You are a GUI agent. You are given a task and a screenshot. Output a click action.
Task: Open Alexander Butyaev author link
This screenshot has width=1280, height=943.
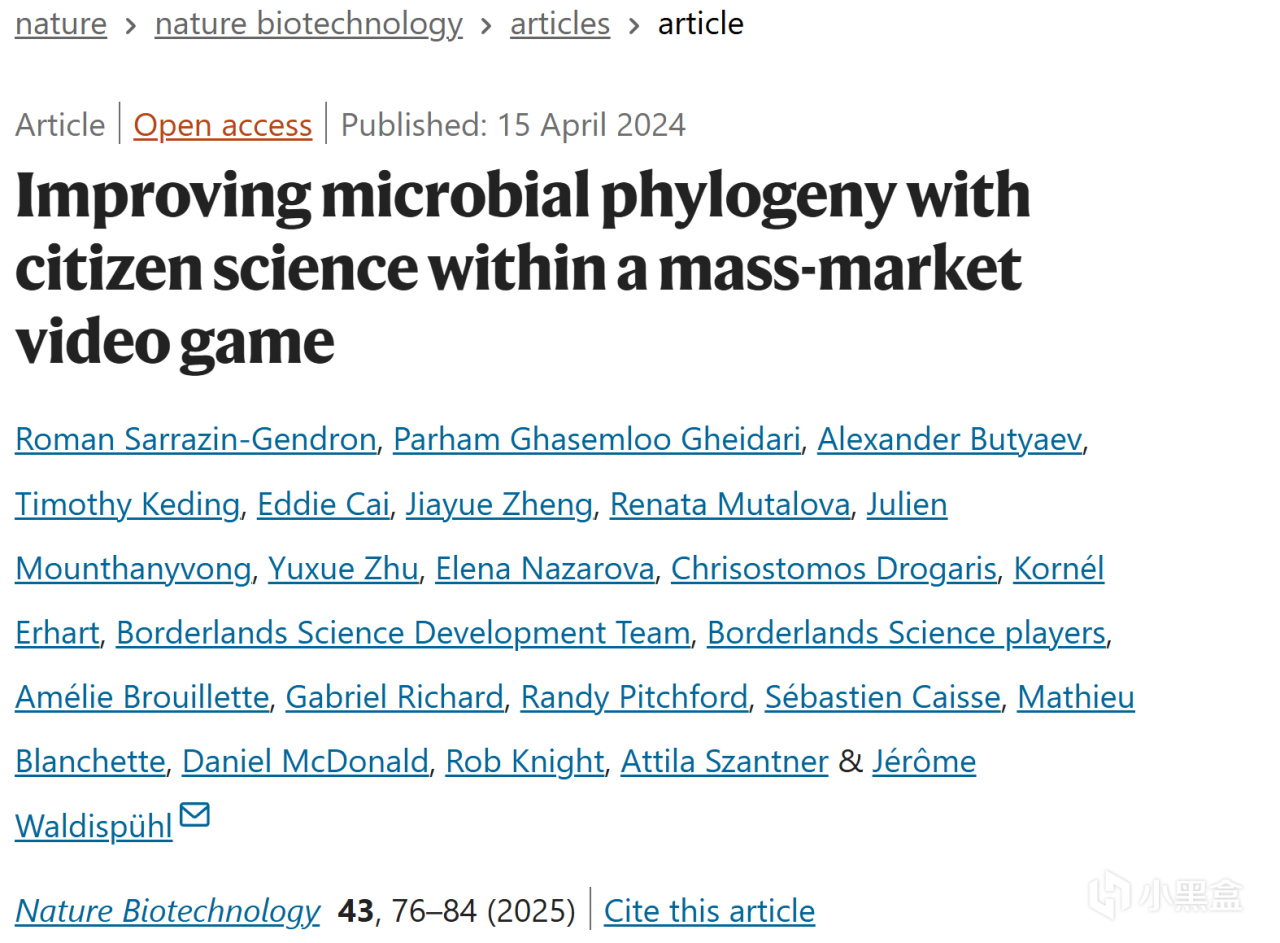coord(949,439)
